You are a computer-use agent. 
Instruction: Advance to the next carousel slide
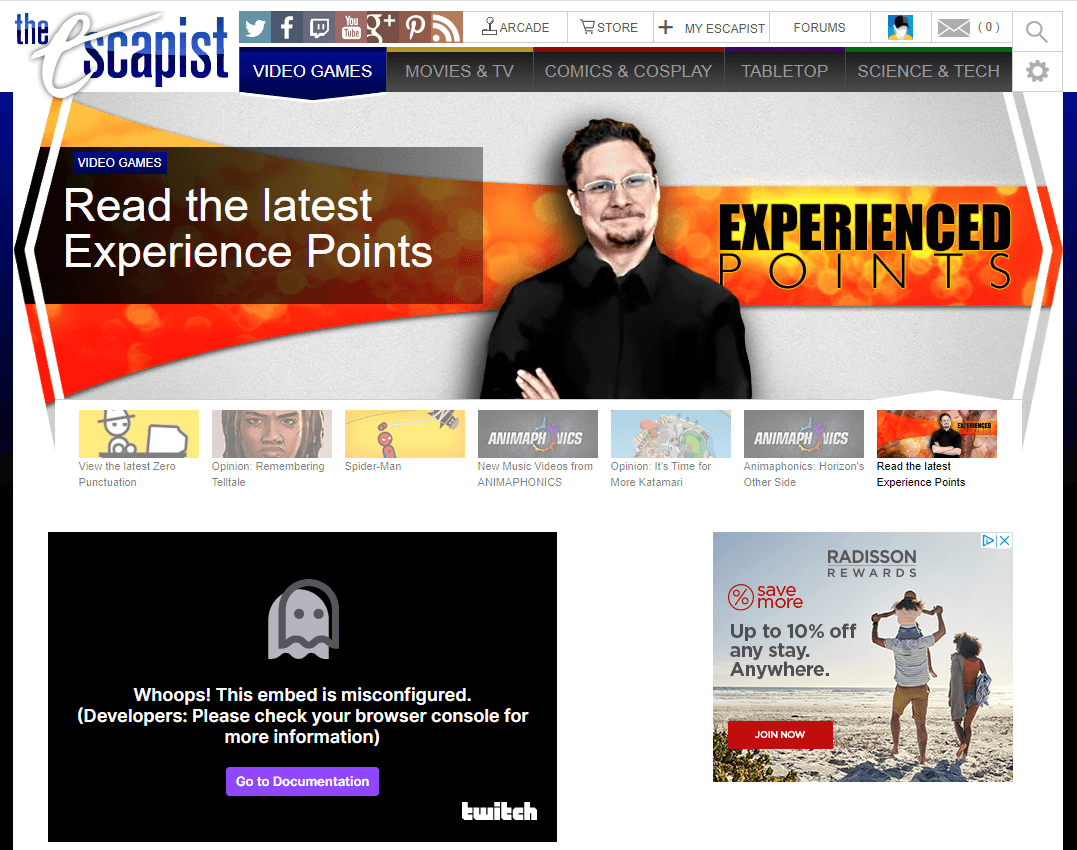point(1049,249)
